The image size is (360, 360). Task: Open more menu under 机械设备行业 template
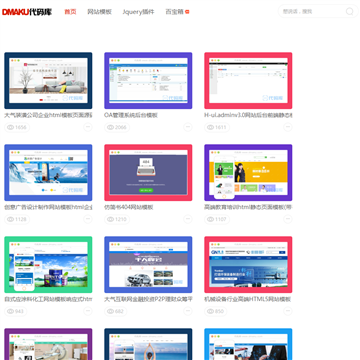point(288,311)
